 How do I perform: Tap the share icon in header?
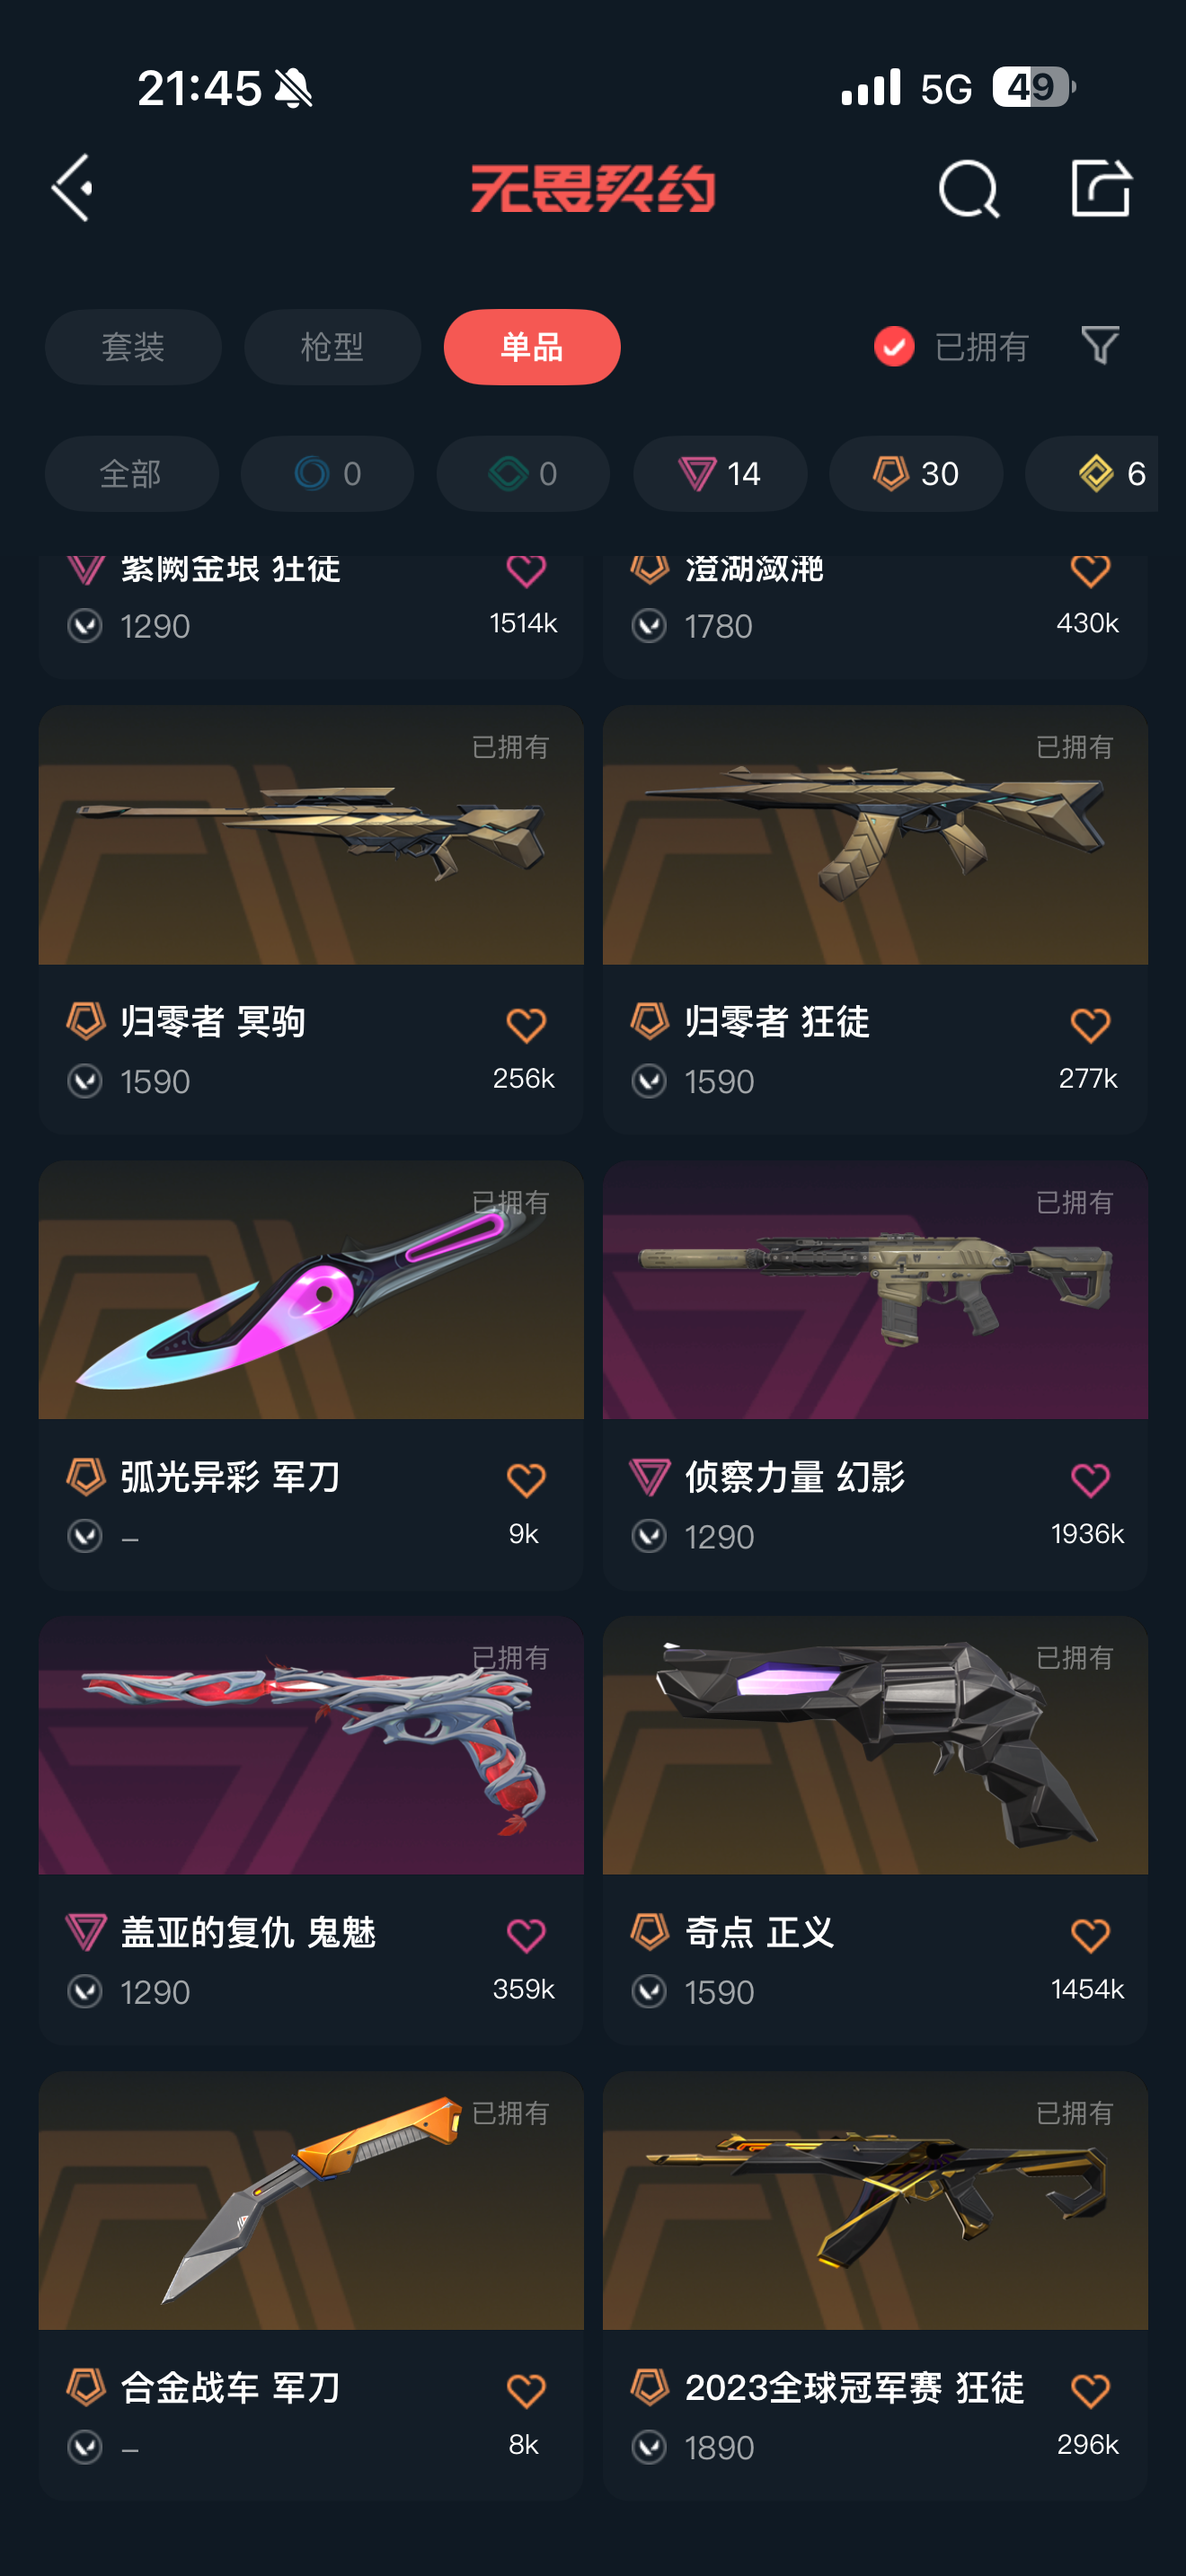(1100, 187)
